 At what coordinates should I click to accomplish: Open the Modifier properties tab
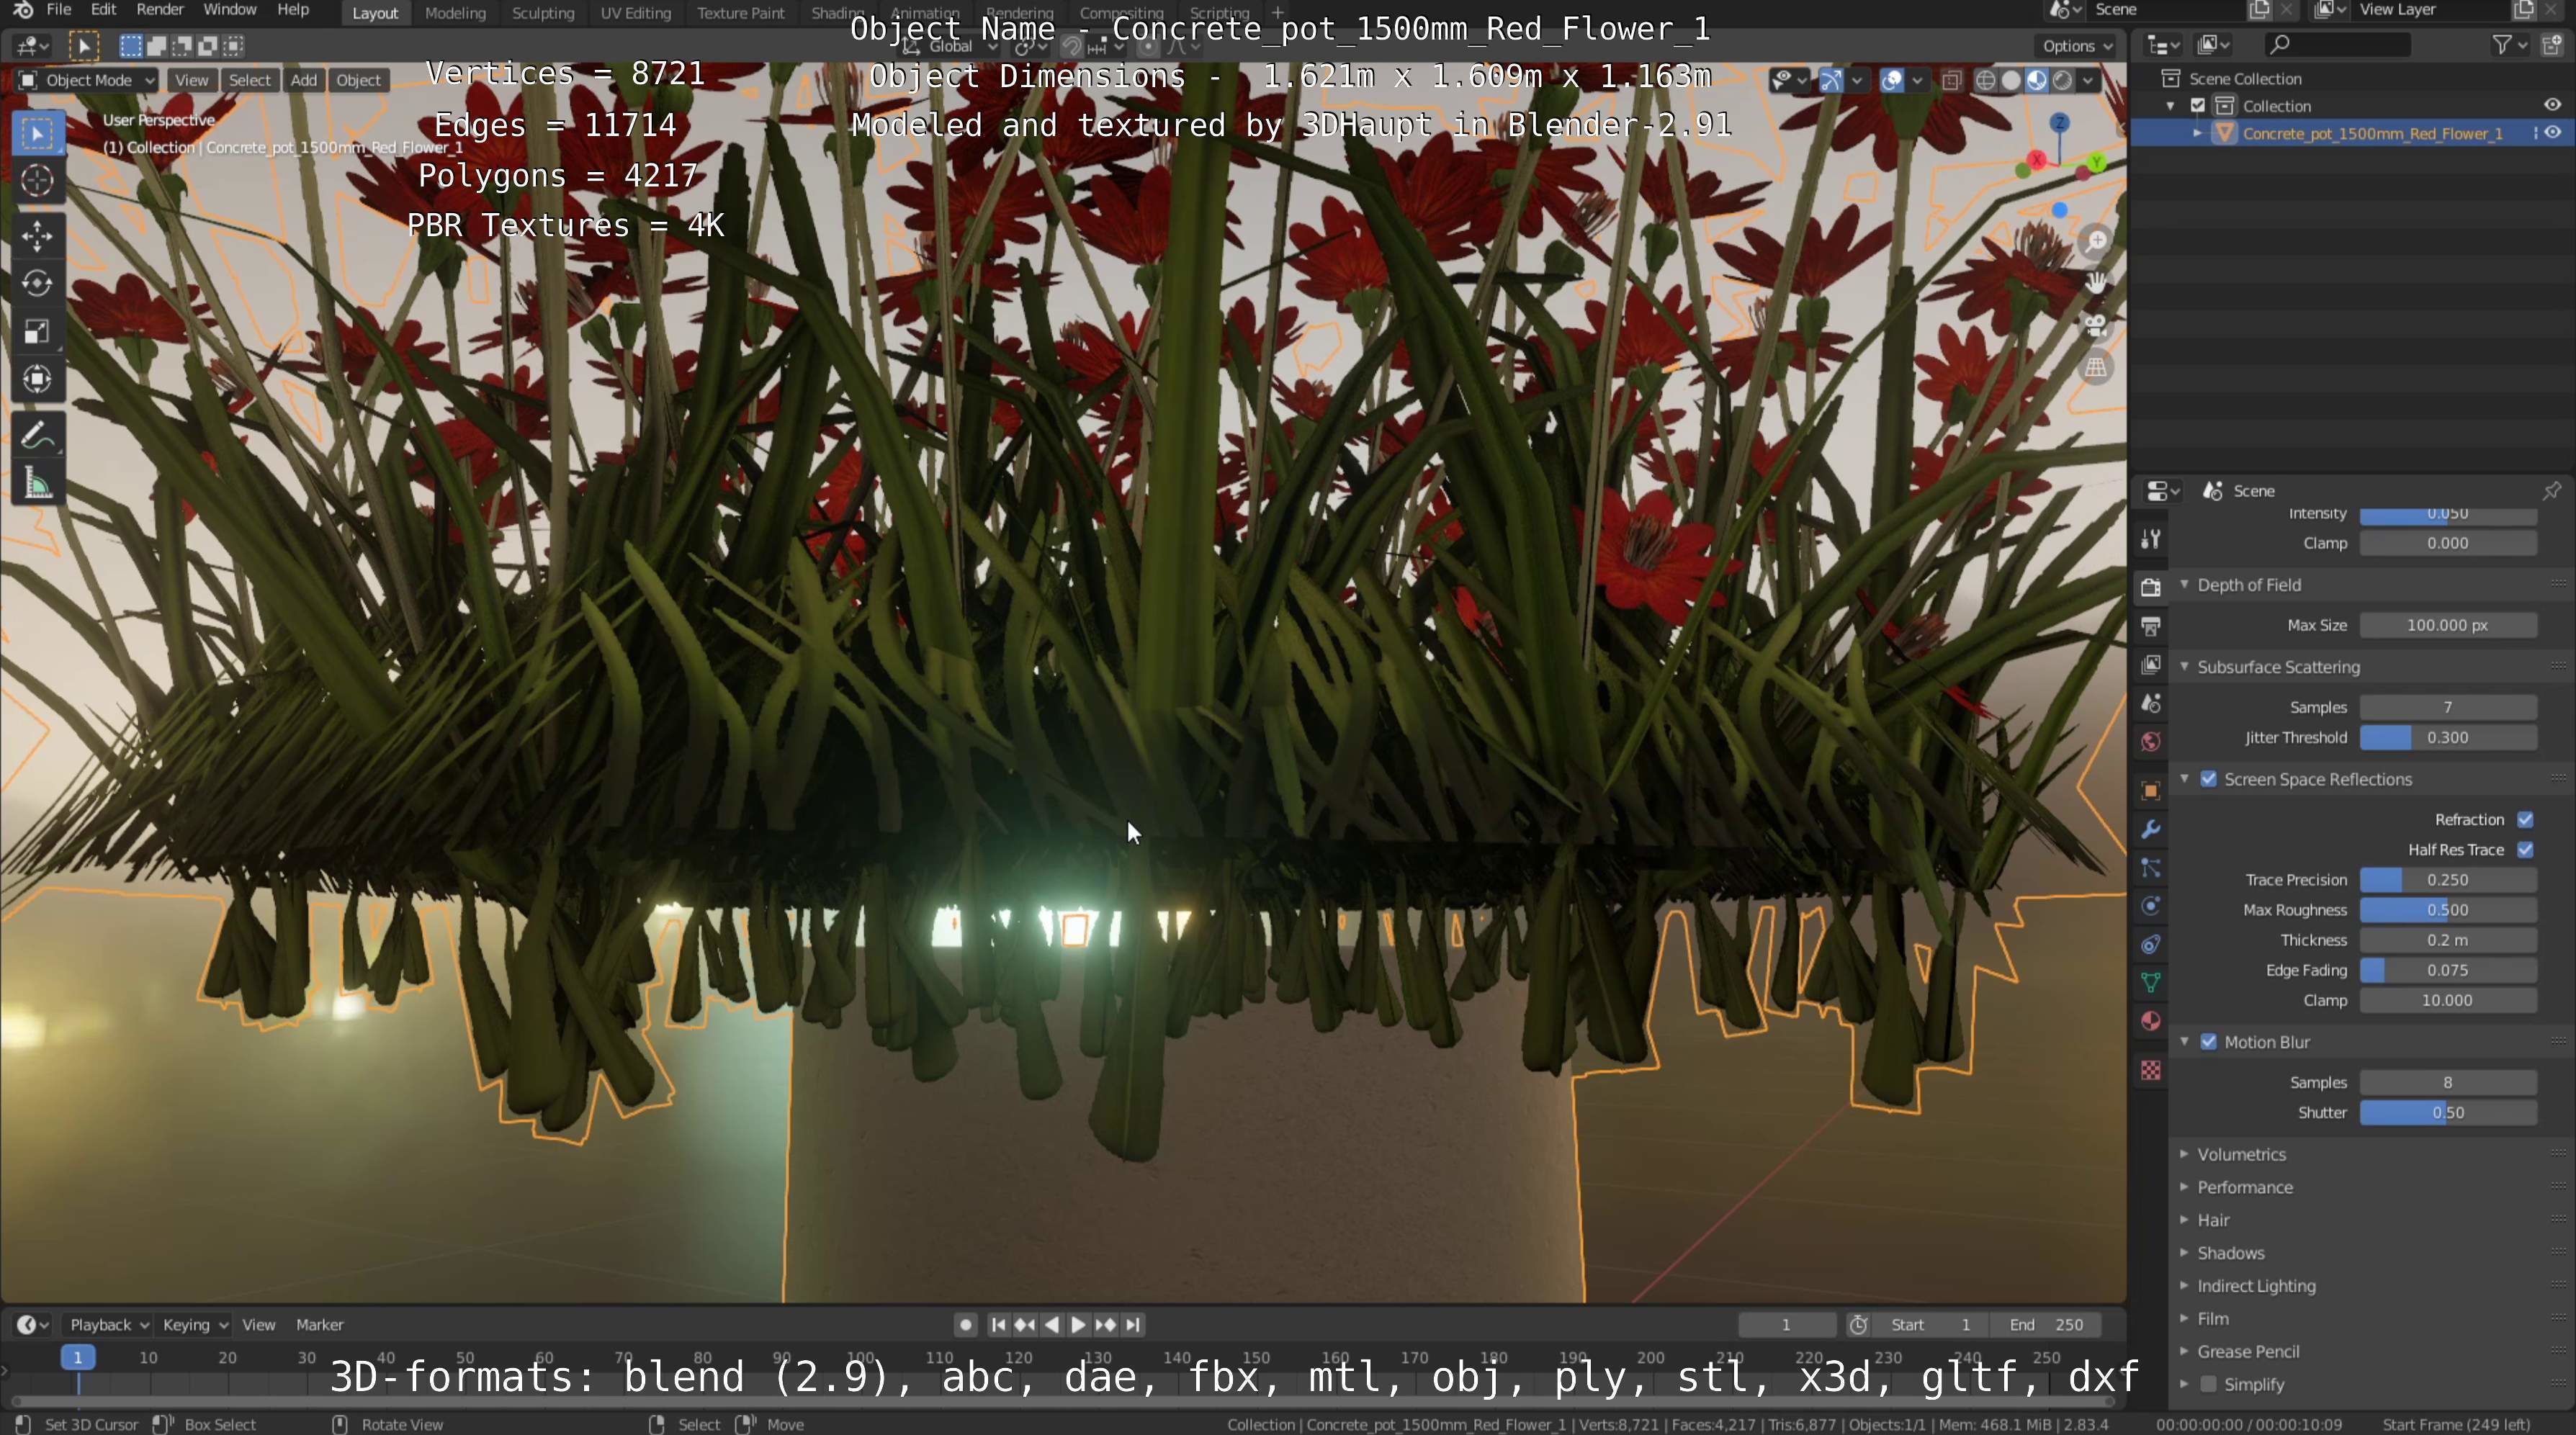(2151, 830)
